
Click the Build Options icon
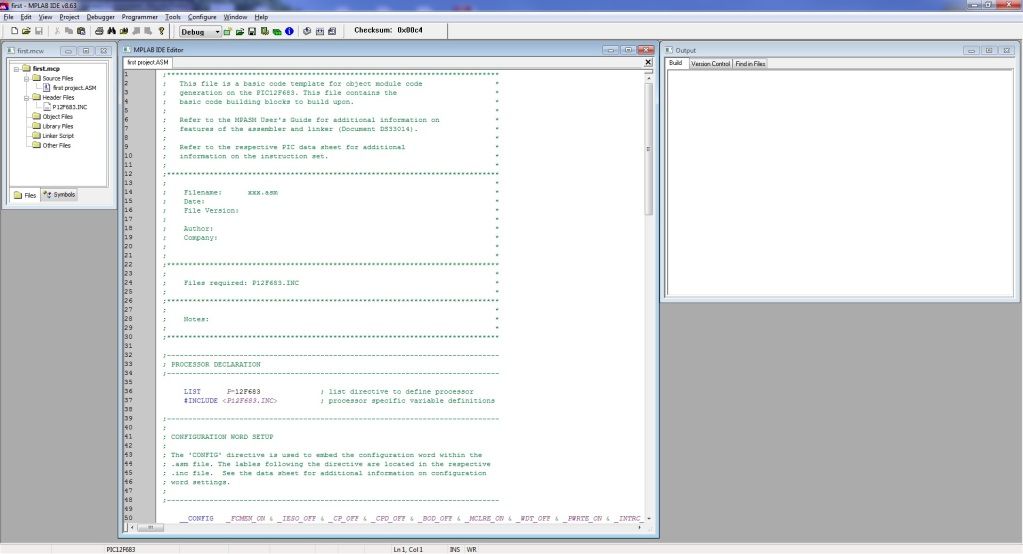click(264, 31)
